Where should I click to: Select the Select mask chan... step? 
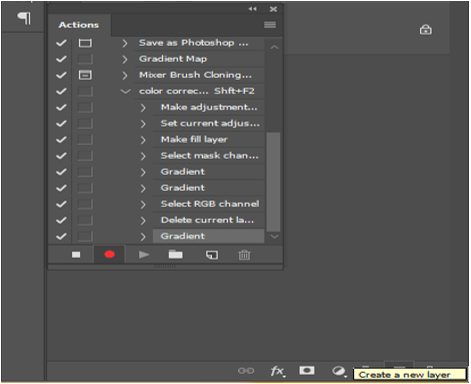(x=209, y=156)
